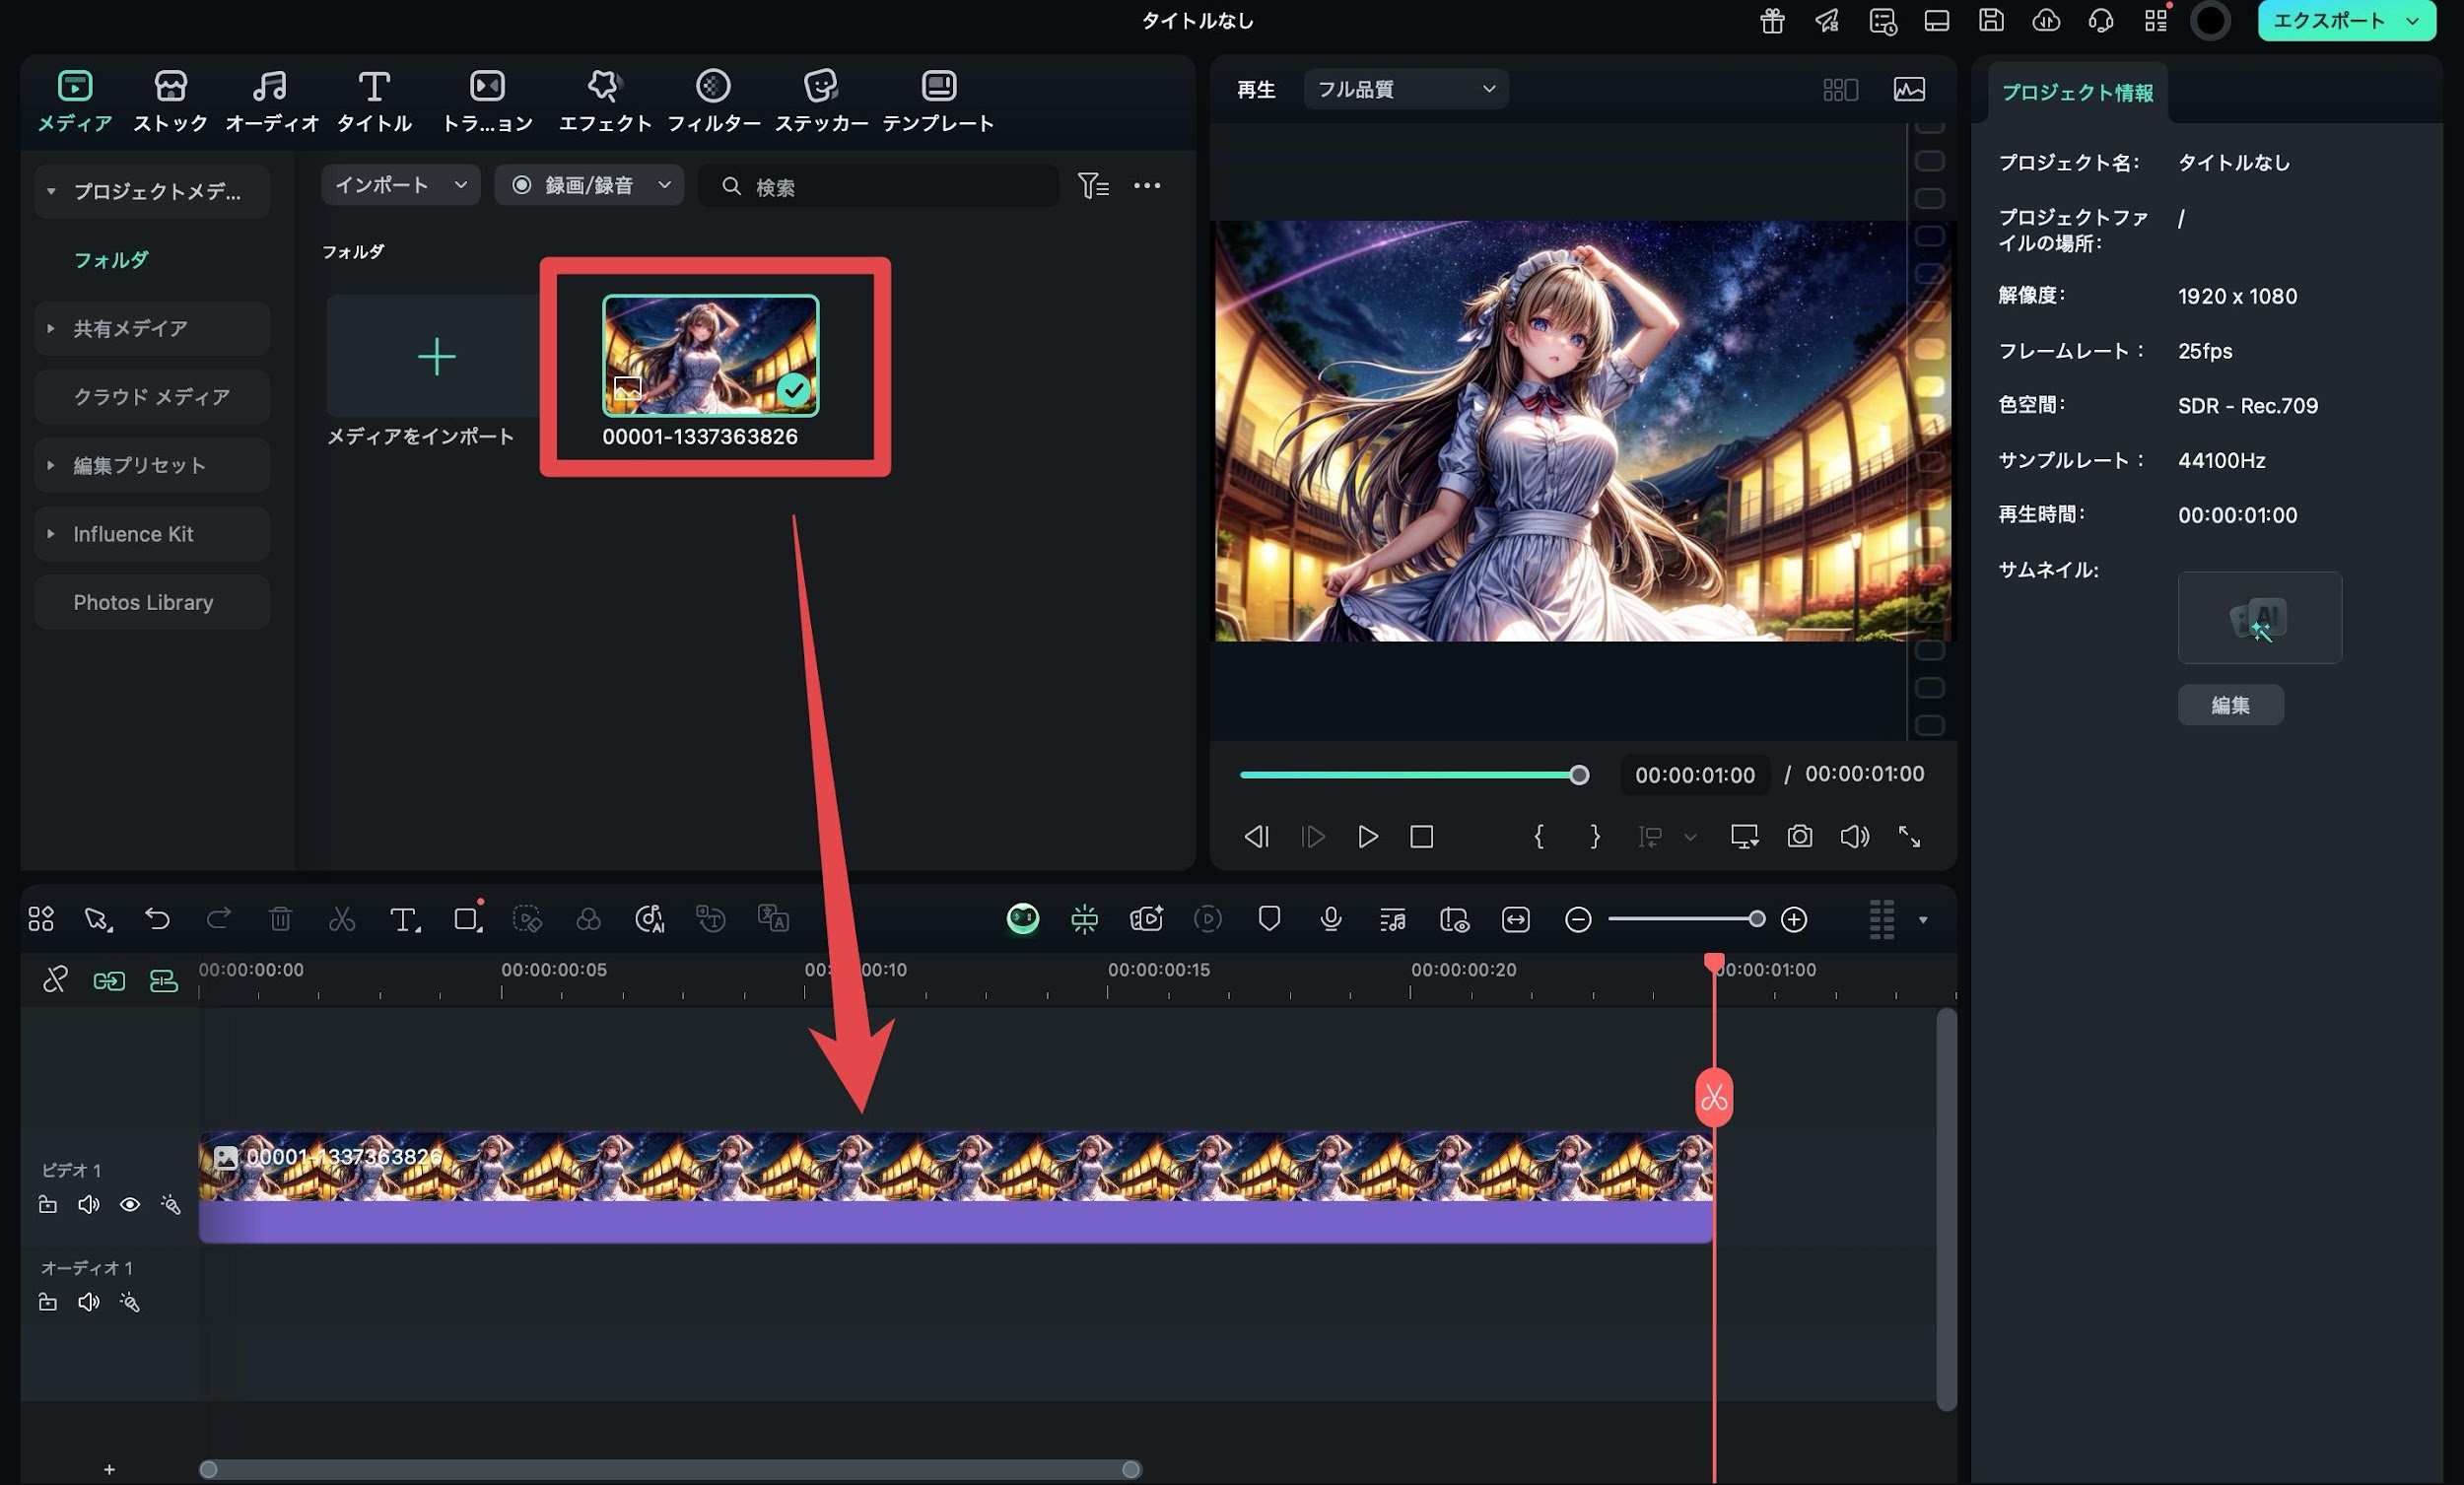This screenshot has width=2464, height=1485.
Task: Open the timeline track-size options dropdown arrow
Action: pos(1922,919)
